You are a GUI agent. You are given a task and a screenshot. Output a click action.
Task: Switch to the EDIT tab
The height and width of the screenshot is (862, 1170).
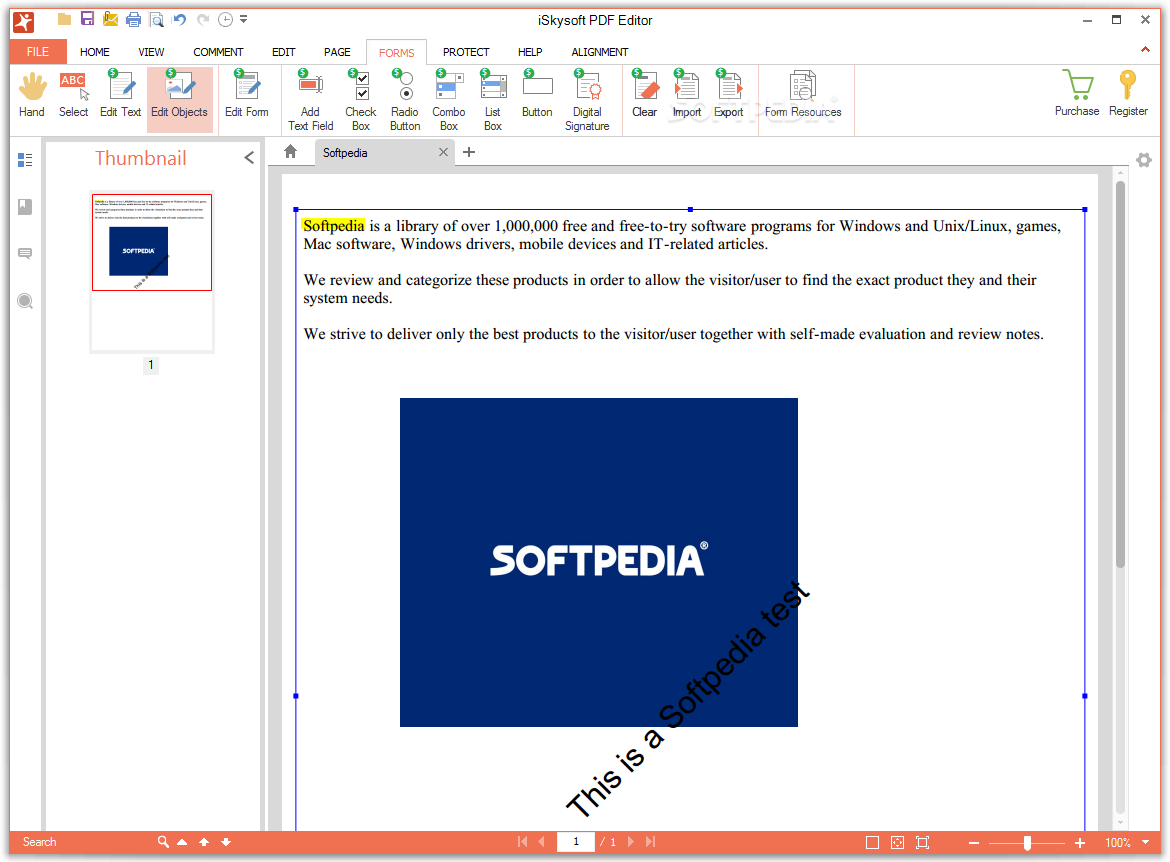(x=284, y=51)
